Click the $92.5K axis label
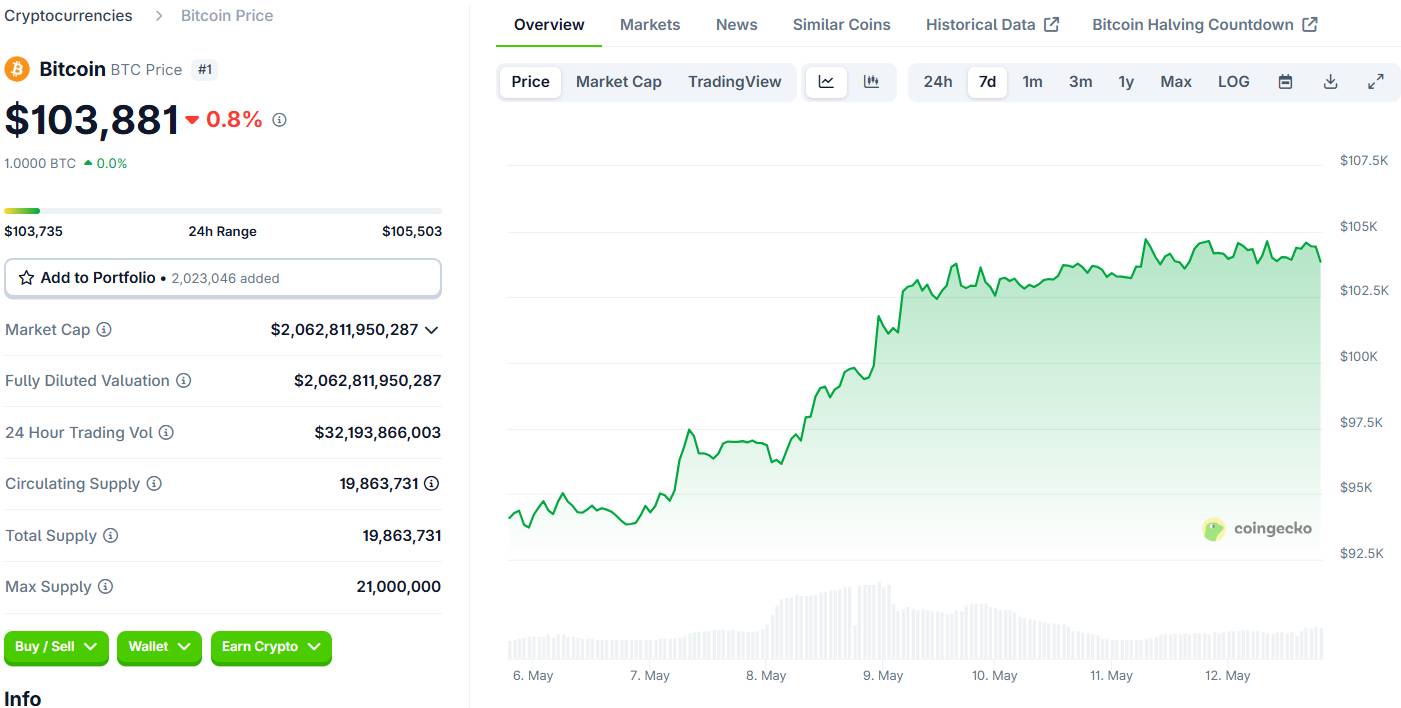Viewport: 1401px width, 708px height. click(1362, 554)
